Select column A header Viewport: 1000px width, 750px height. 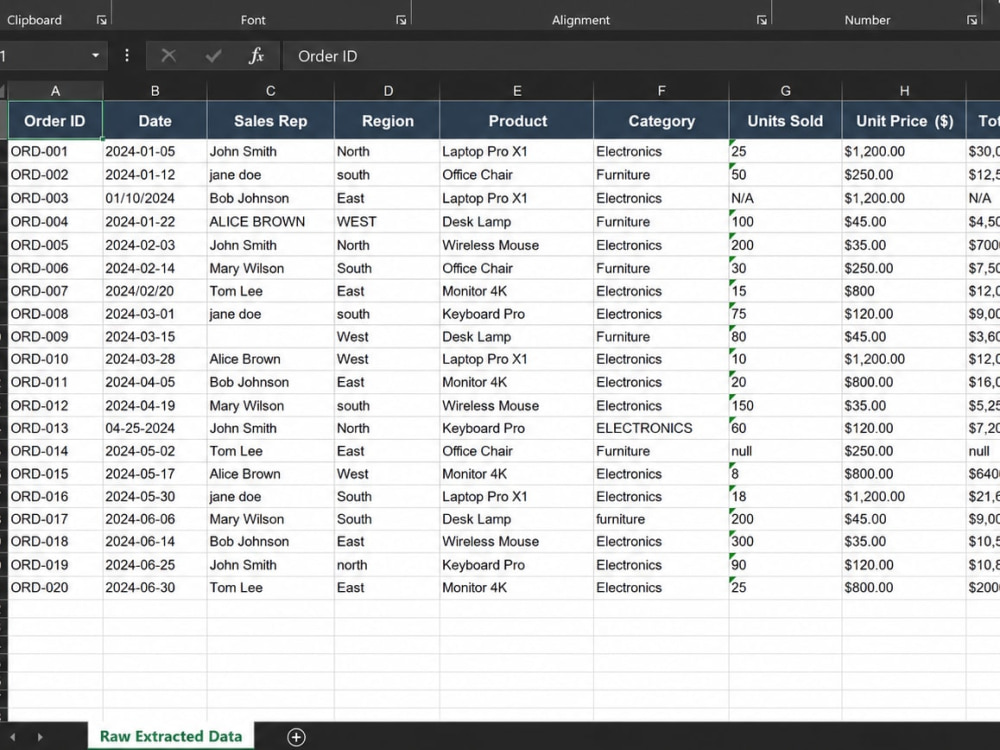(x=55, y=91)
